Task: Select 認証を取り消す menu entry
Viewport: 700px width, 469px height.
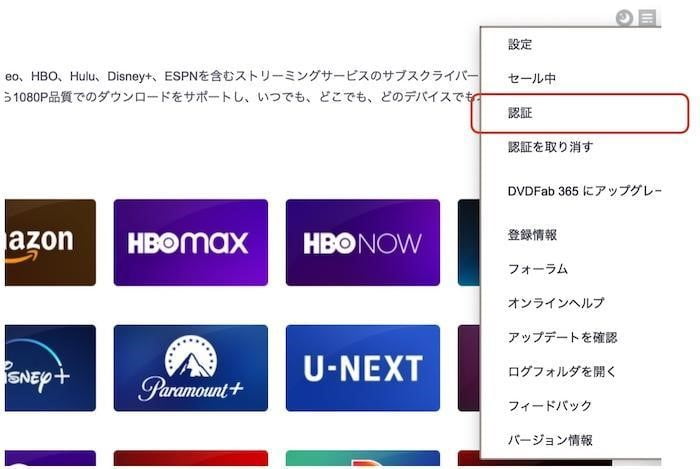Action: pyautogui.click(x=550, y=147)
